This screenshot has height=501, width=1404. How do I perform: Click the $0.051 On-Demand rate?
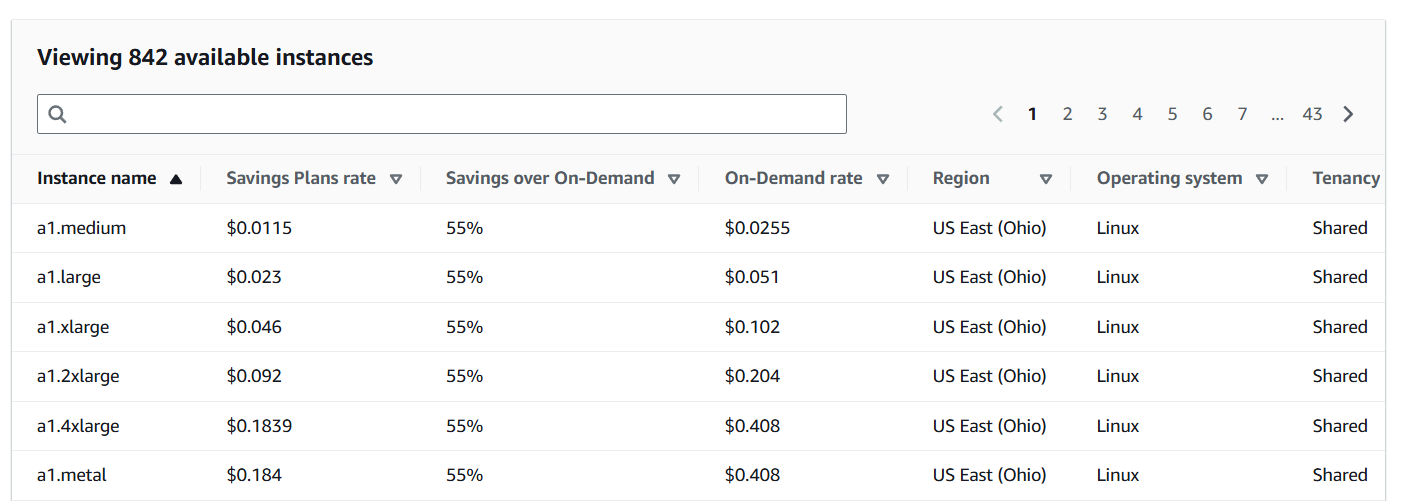pos(752,277)
